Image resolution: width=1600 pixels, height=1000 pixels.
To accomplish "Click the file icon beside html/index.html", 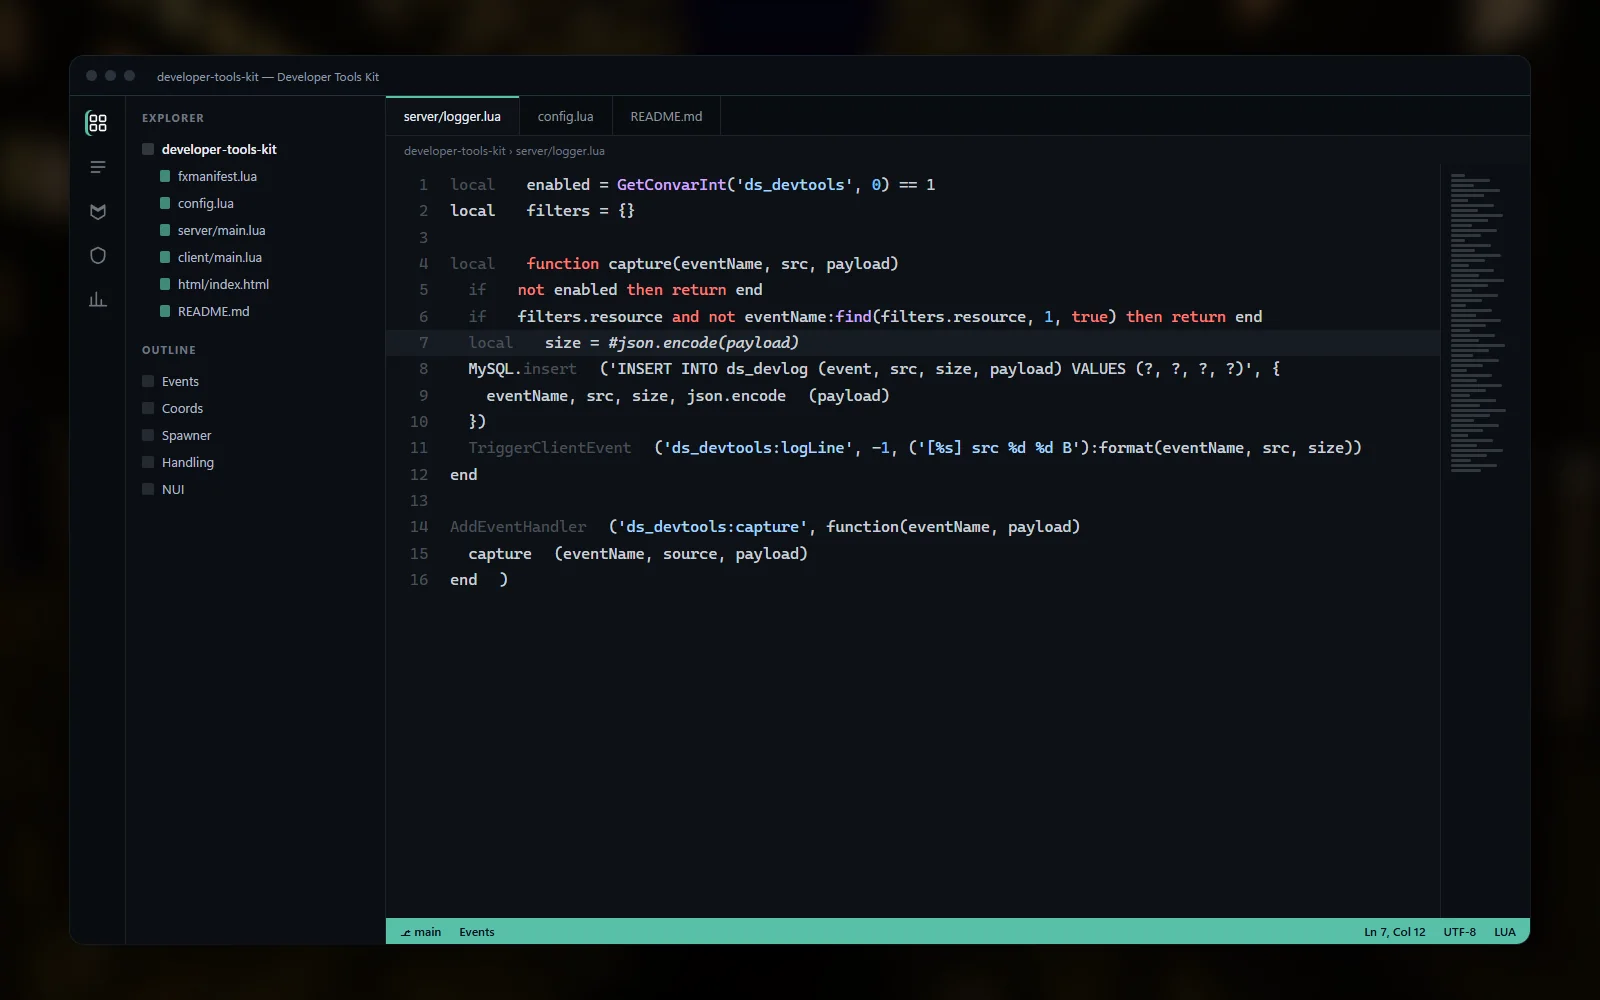I will click(165, 284).
